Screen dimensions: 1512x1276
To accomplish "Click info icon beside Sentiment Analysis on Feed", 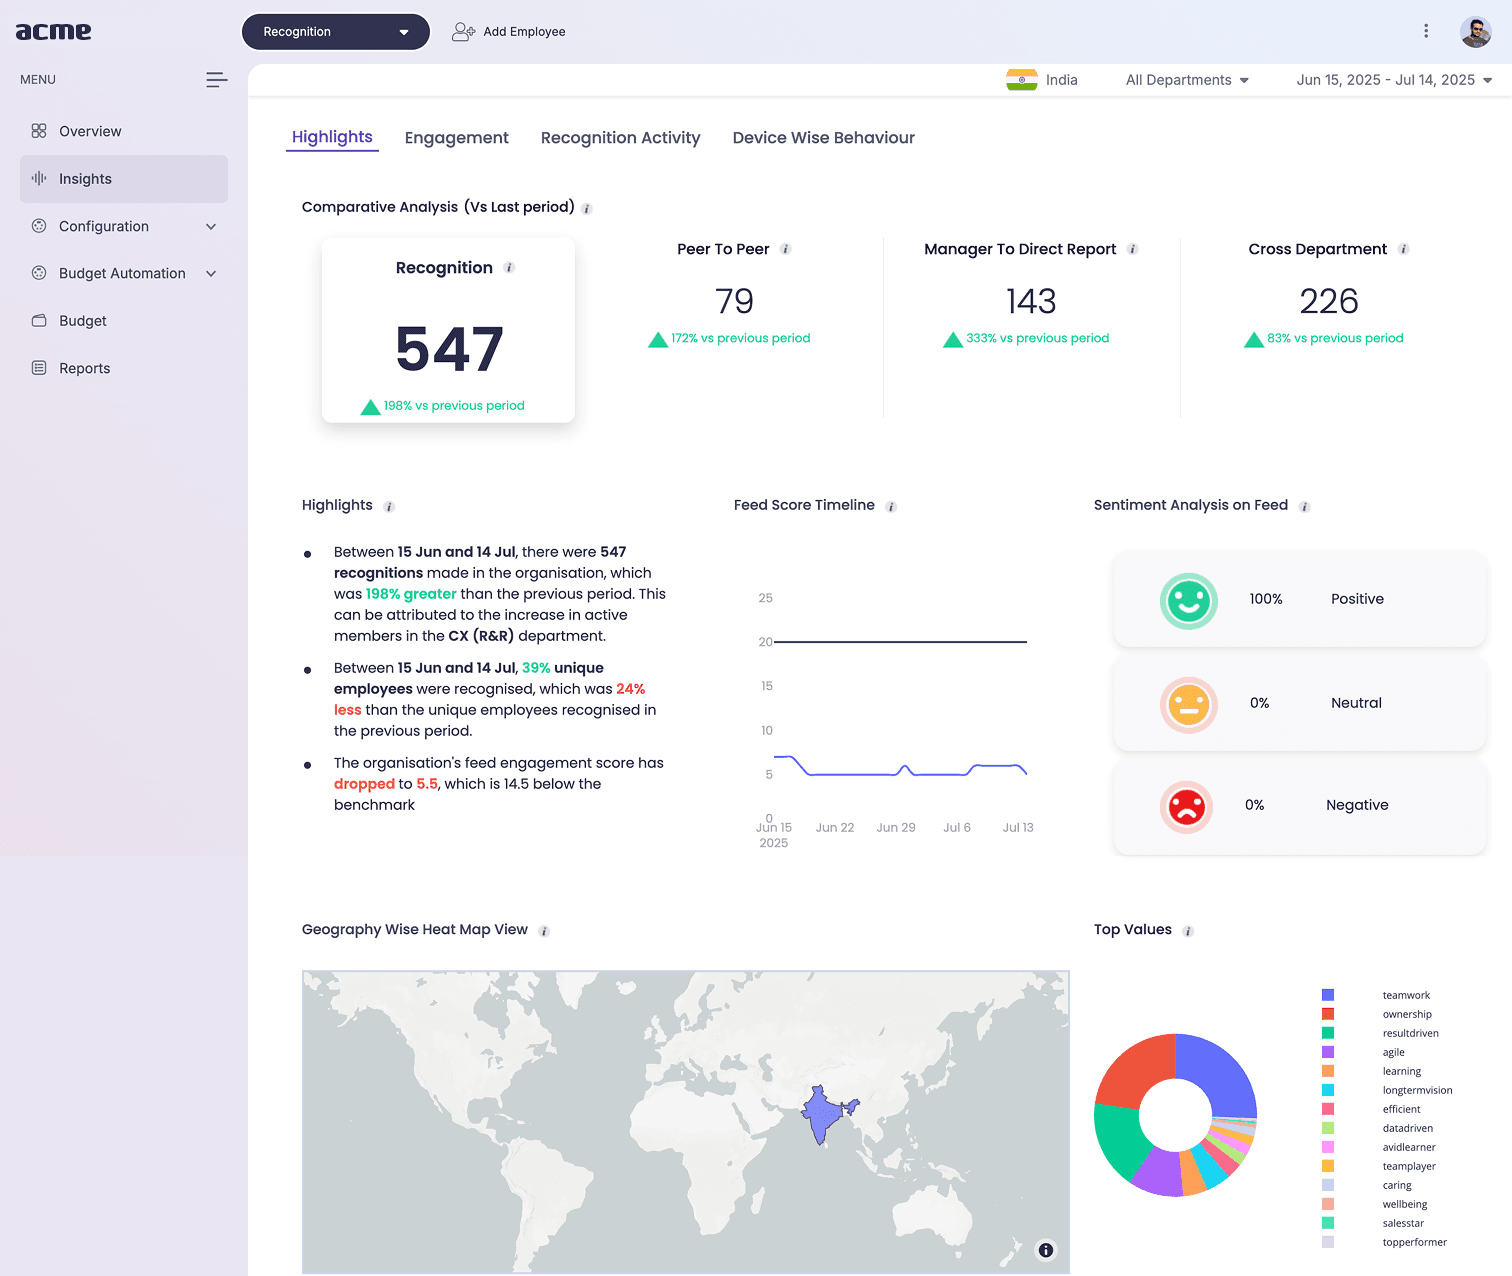I will click(1304, 507).
